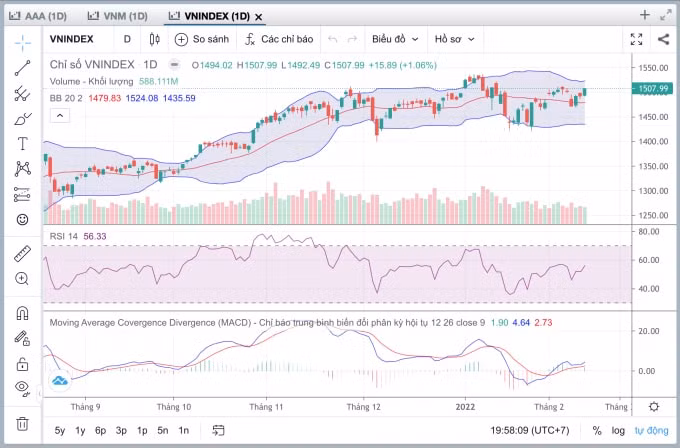Close the VNINDEX (1D) tab

258,17
